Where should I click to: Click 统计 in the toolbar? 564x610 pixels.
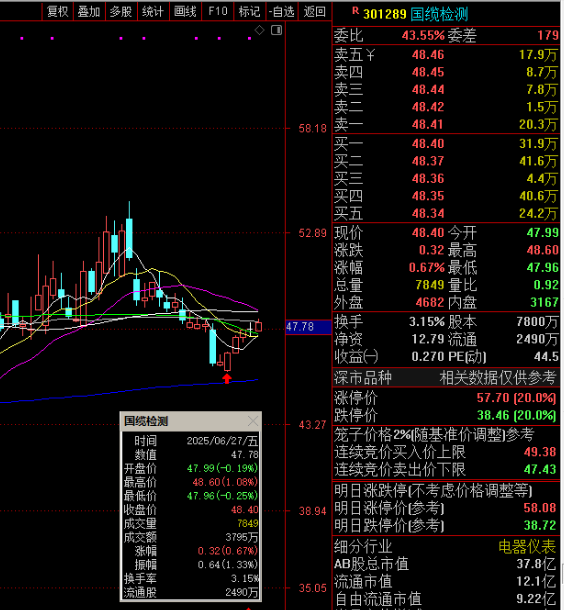(153, 12)
